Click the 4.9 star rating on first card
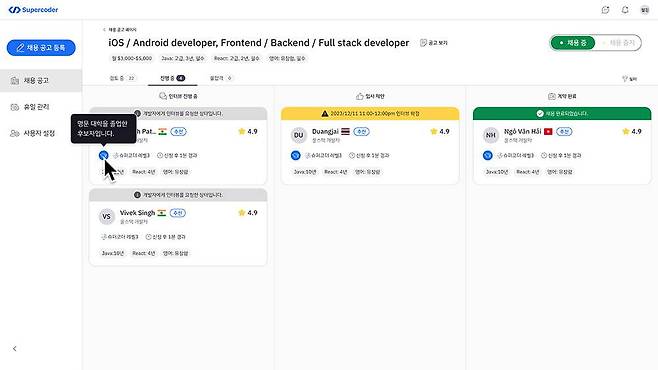 pos(248,131)
